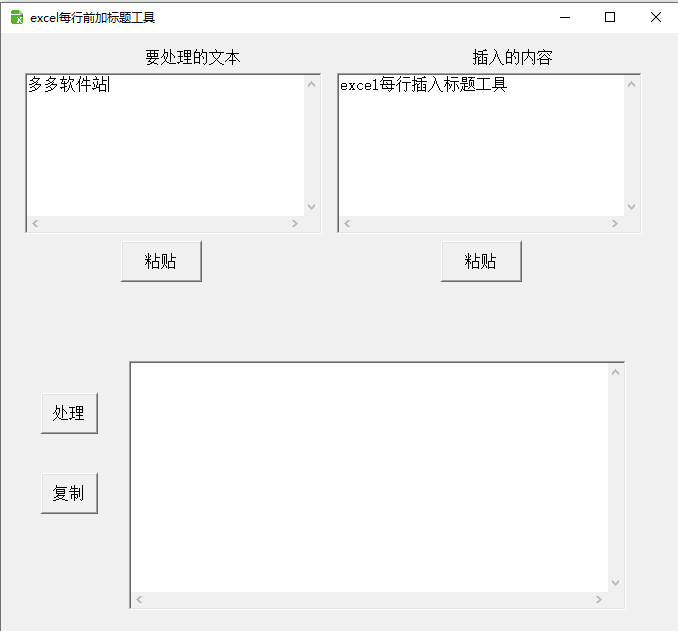The width and height of the screenshot is (678, 631).
Task: Click right arrow of 插入的内容 horizontal scrollbar
Action: click(615, 224)
